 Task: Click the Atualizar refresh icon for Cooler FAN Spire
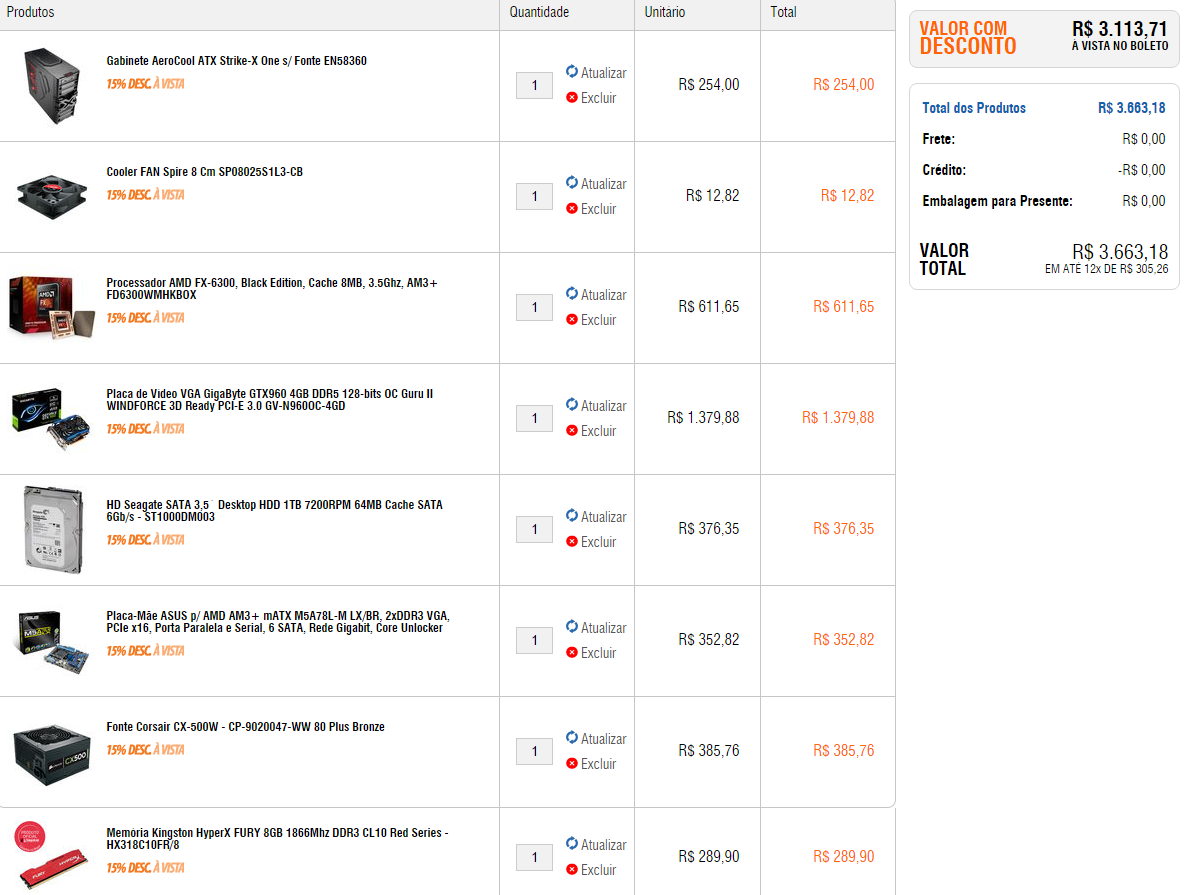[x=572, y=182]
